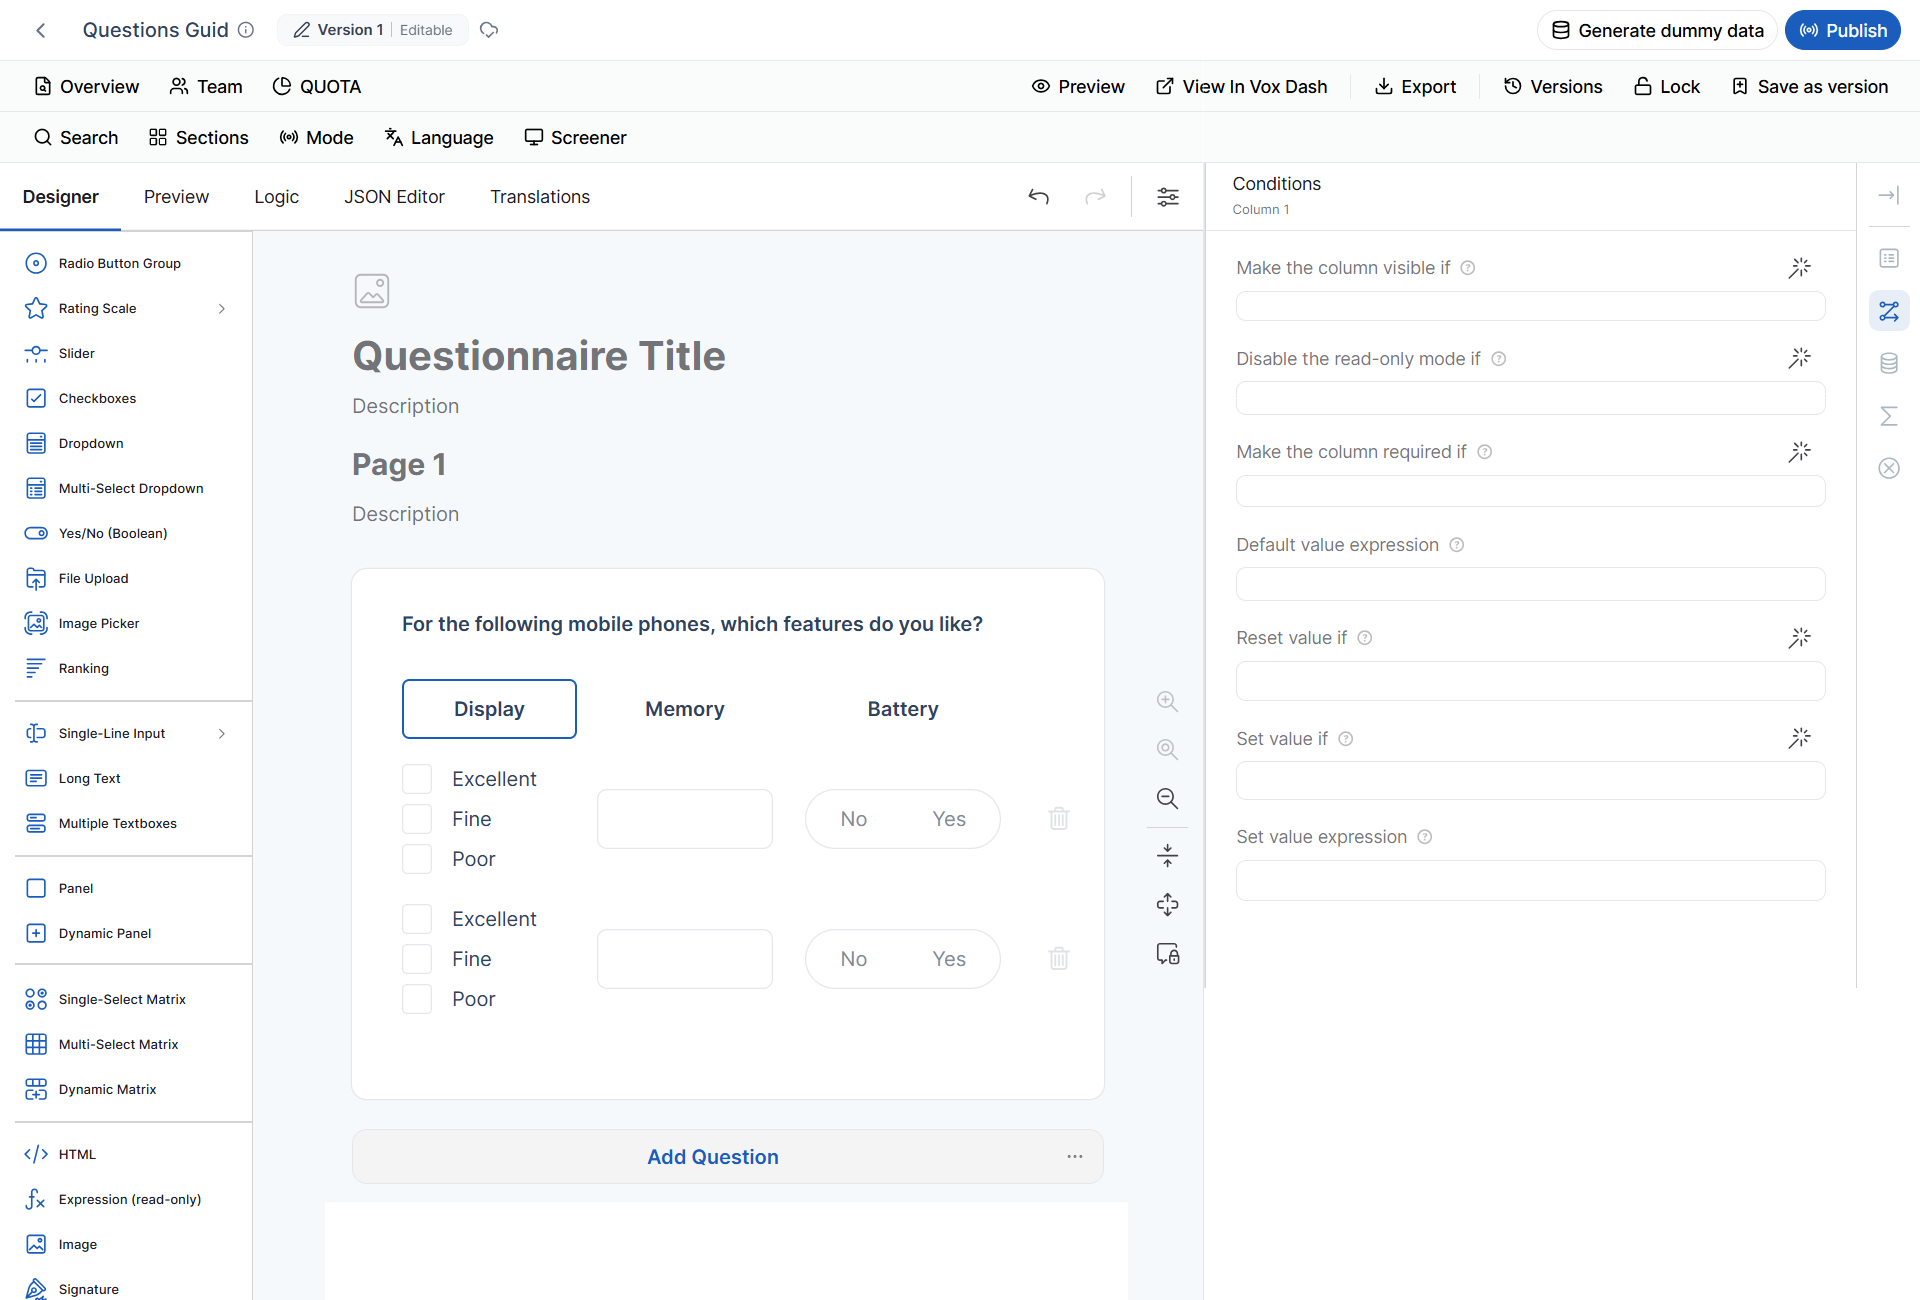The height and width of the screenshot is (1300, 1920).
Task: Open the Version 1 Editable selector
Action: click(372, 30)
